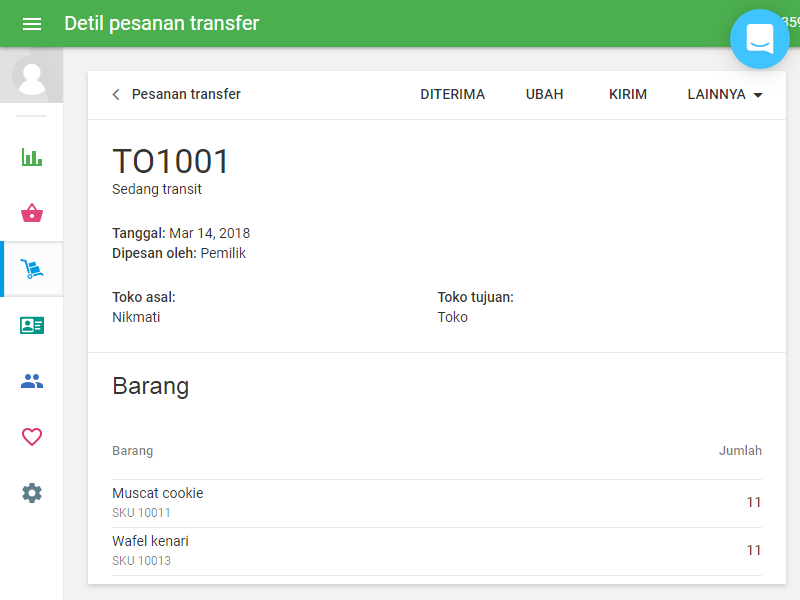The width and height of the screenshot is (800, 600).
Task: Click the UBAH action
Action: coord(544,94)
